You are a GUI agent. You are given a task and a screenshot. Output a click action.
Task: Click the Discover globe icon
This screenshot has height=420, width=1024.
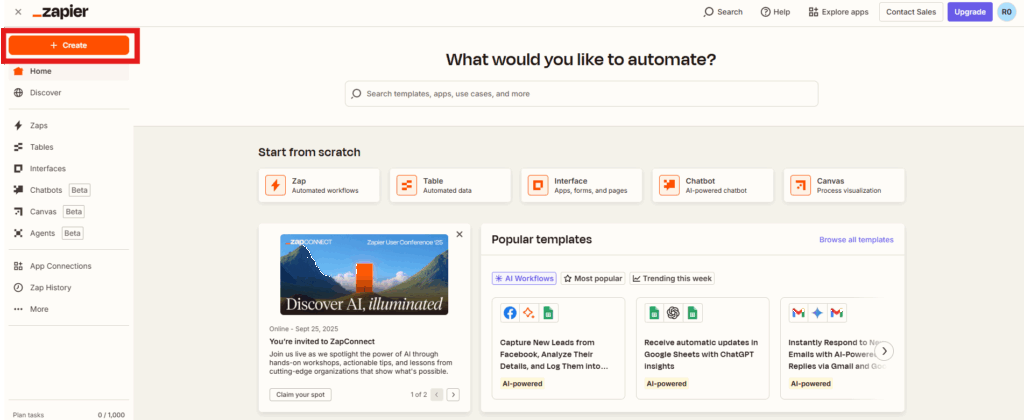18,93
